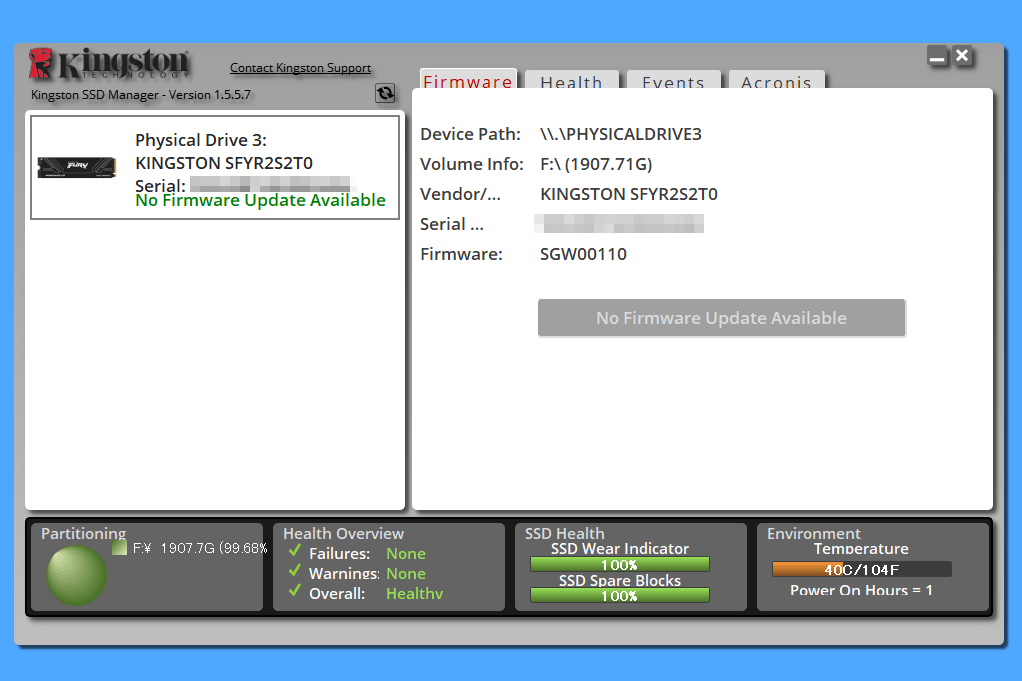Click the Overall health green checkmark
Screen dimensions: 1022x681
point(294,592)
